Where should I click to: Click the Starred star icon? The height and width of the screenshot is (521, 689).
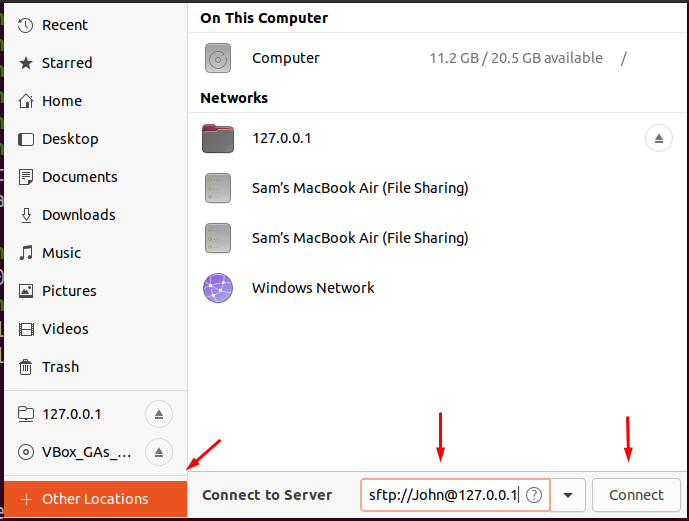click(26, 63)
